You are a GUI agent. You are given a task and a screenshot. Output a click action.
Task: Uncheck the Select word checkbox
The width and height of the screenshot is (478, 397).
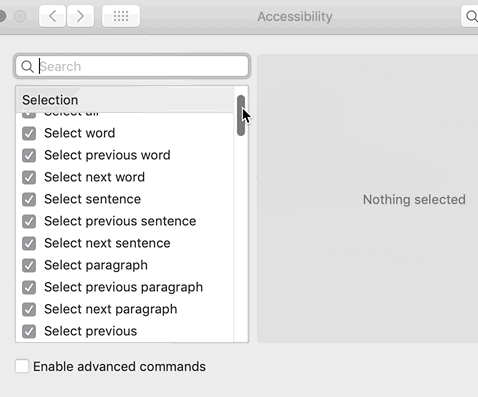click(29, 134)
